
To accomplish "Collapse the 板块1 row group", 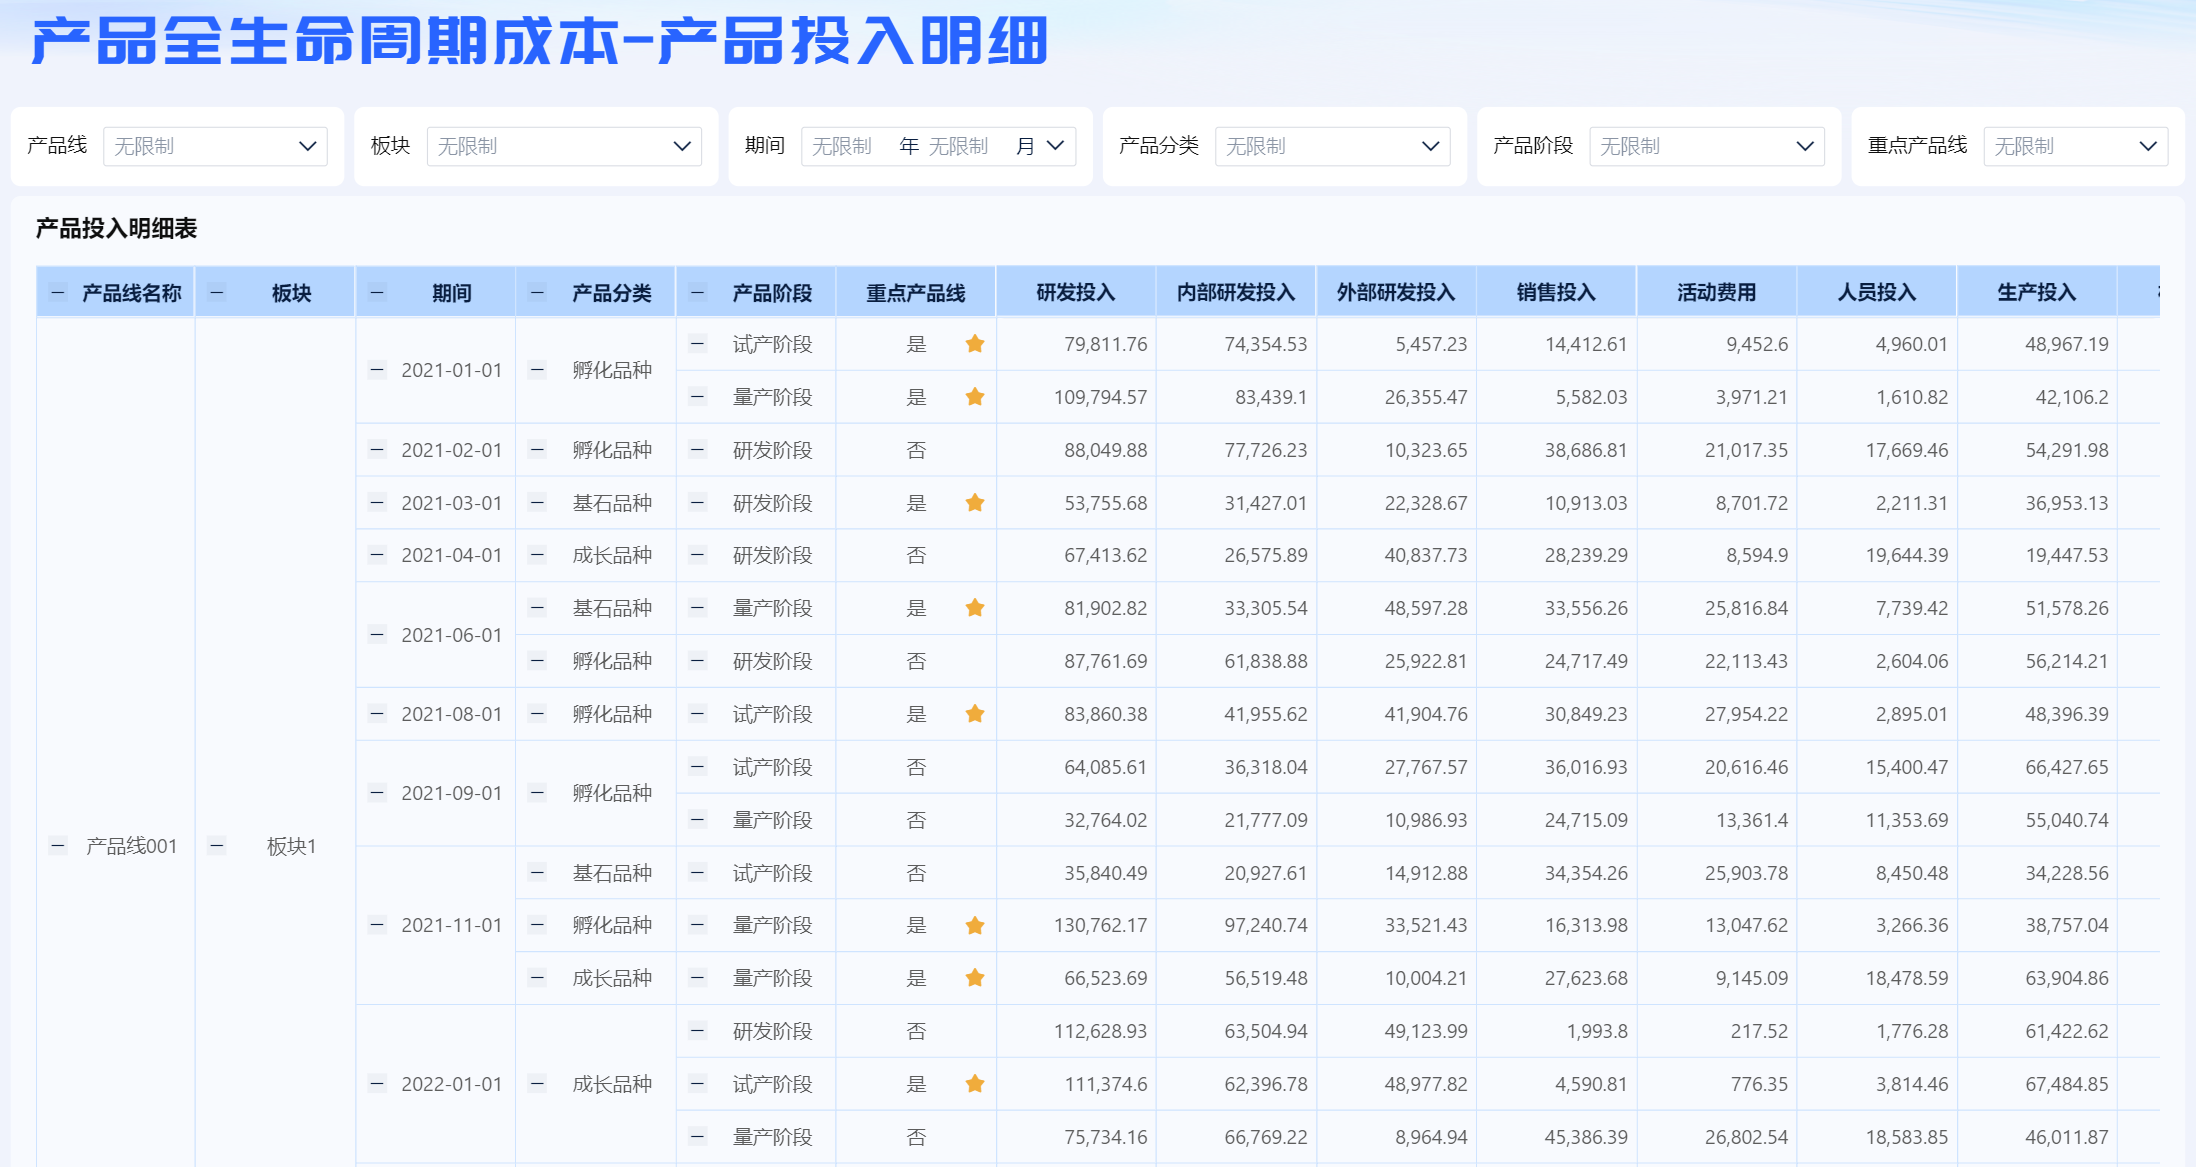I will 216,846.
